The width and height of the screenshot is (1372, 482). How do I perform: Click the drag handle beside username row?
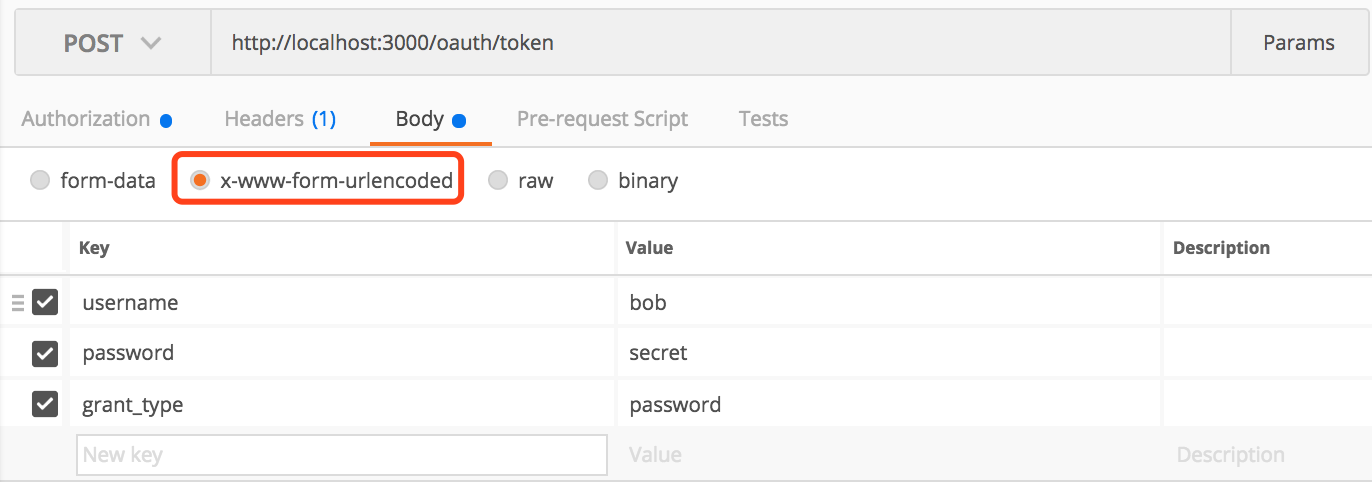pos(17,302)
